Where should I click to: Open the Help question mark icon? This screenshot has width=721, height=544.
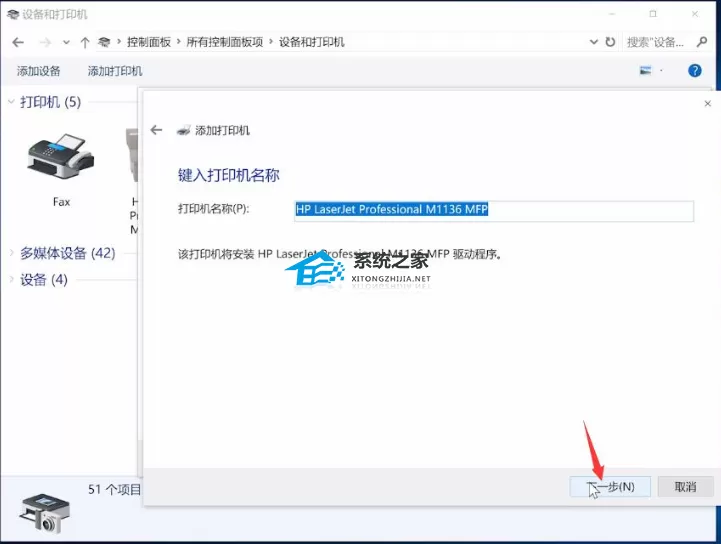(695, 70)
